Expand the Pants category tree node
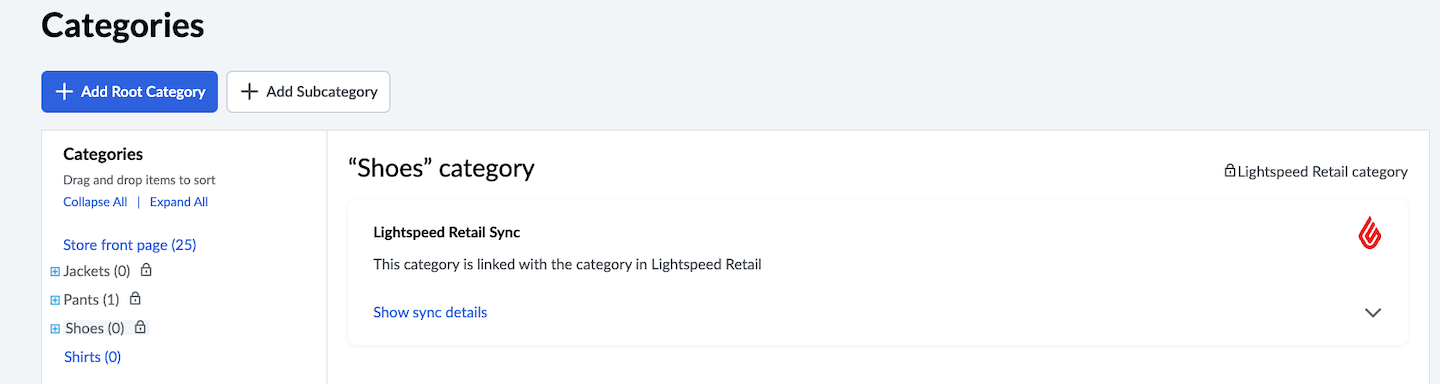Screen dimensions: 1440x384 click(x=55, y=300)
